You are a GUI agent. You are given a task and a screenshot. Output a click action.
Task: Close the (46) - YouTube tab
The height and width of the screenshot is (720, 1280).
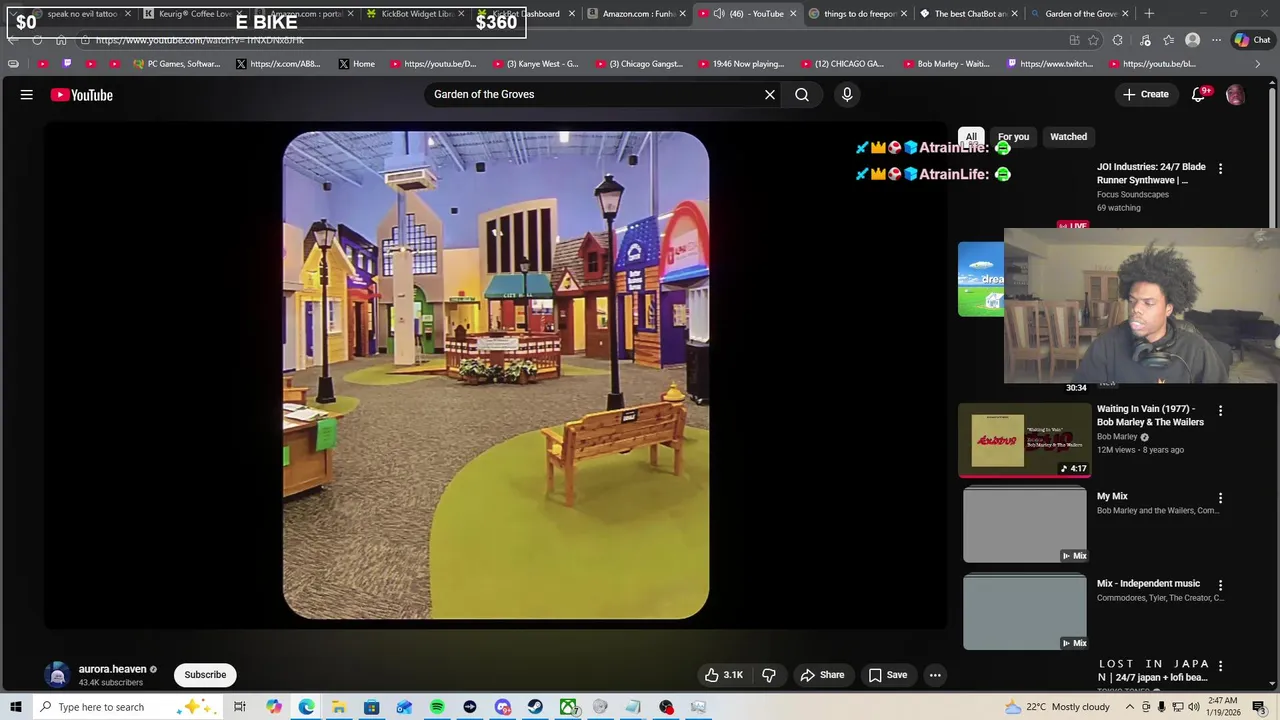[x=793, y=14]
